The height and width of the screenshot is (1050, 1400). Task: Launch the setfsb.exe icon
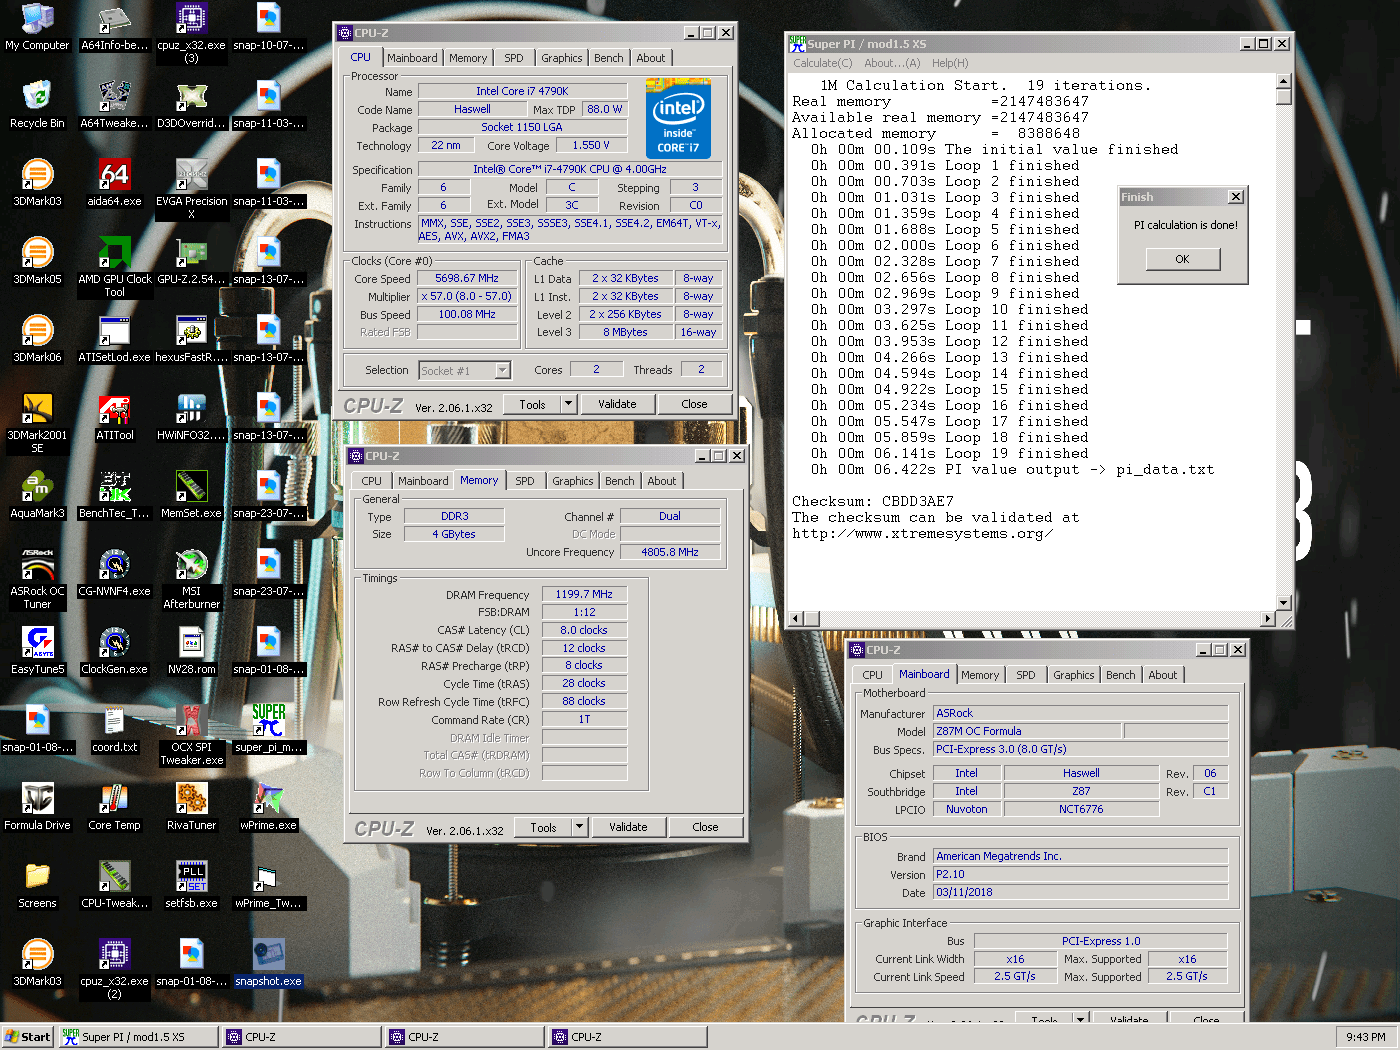click(191, 886)
